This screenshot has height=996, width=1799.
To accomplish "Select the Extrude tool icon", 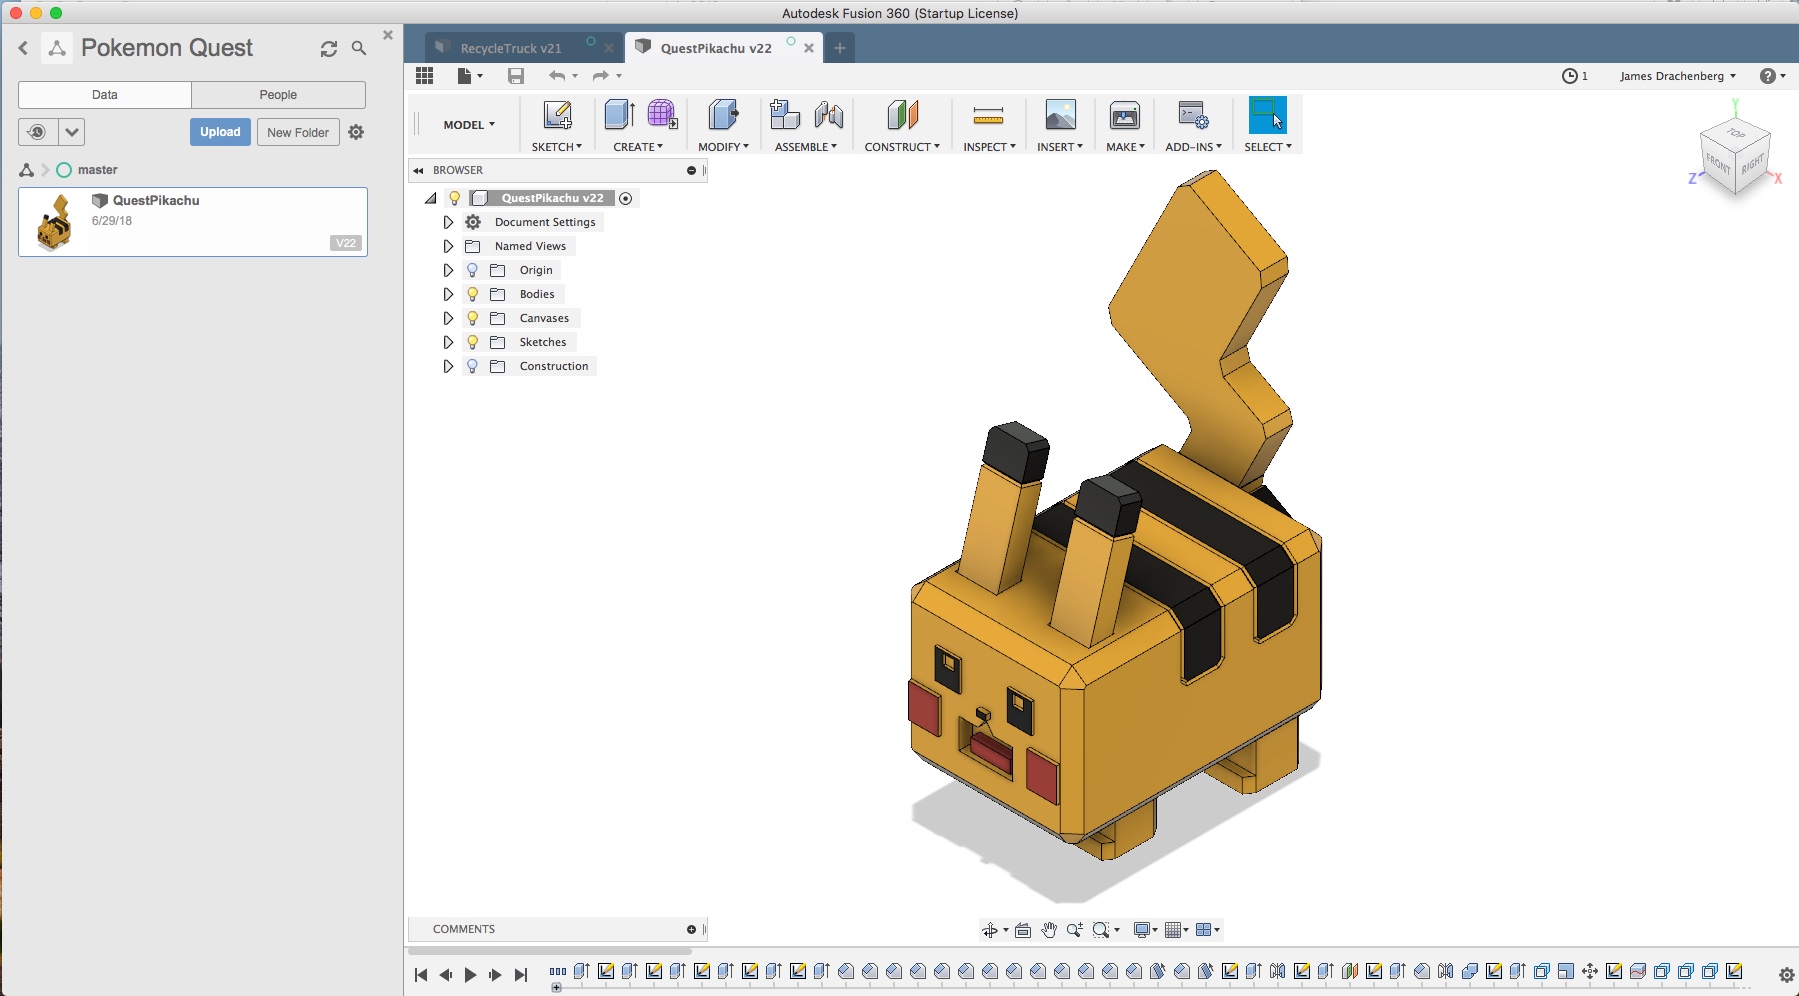I will pos(620,115).
